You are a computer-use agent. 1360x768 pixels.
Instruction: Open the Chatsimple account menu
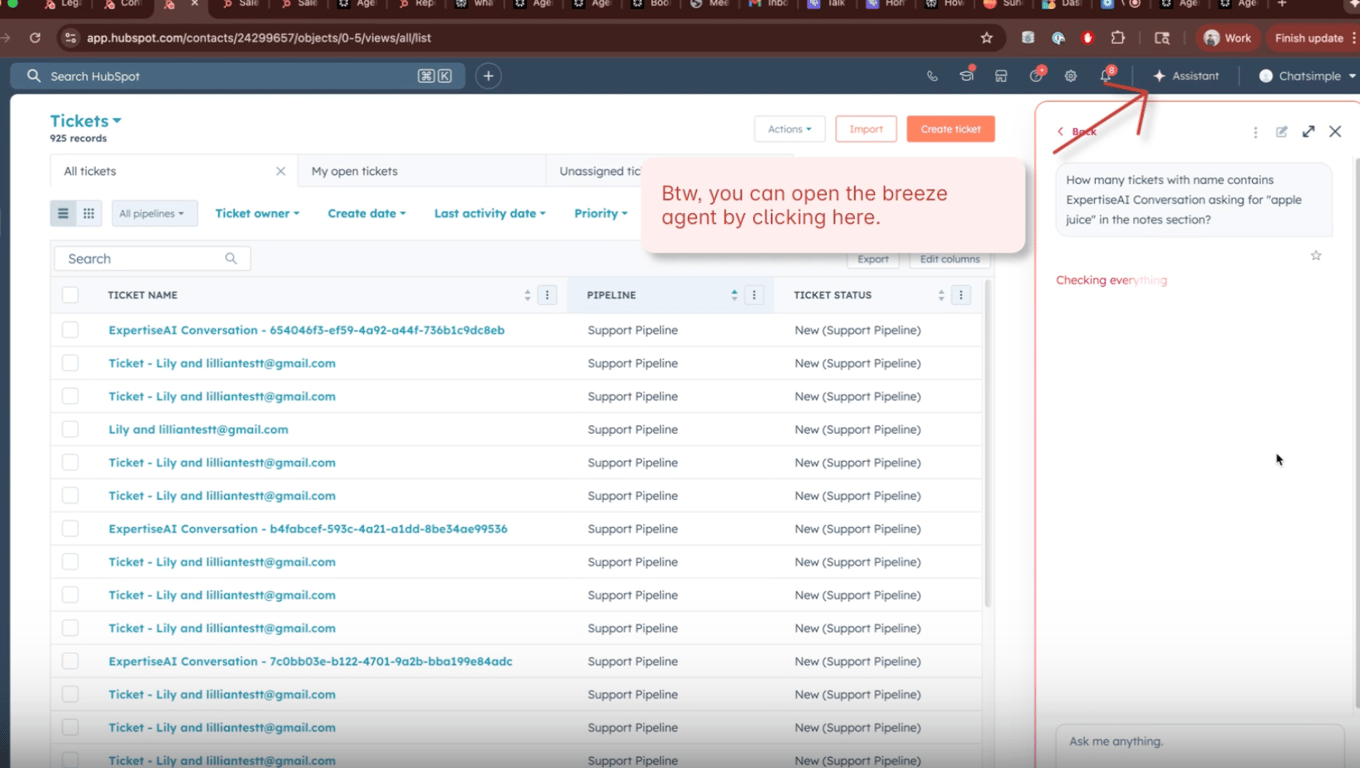[x=1307, y=76]
